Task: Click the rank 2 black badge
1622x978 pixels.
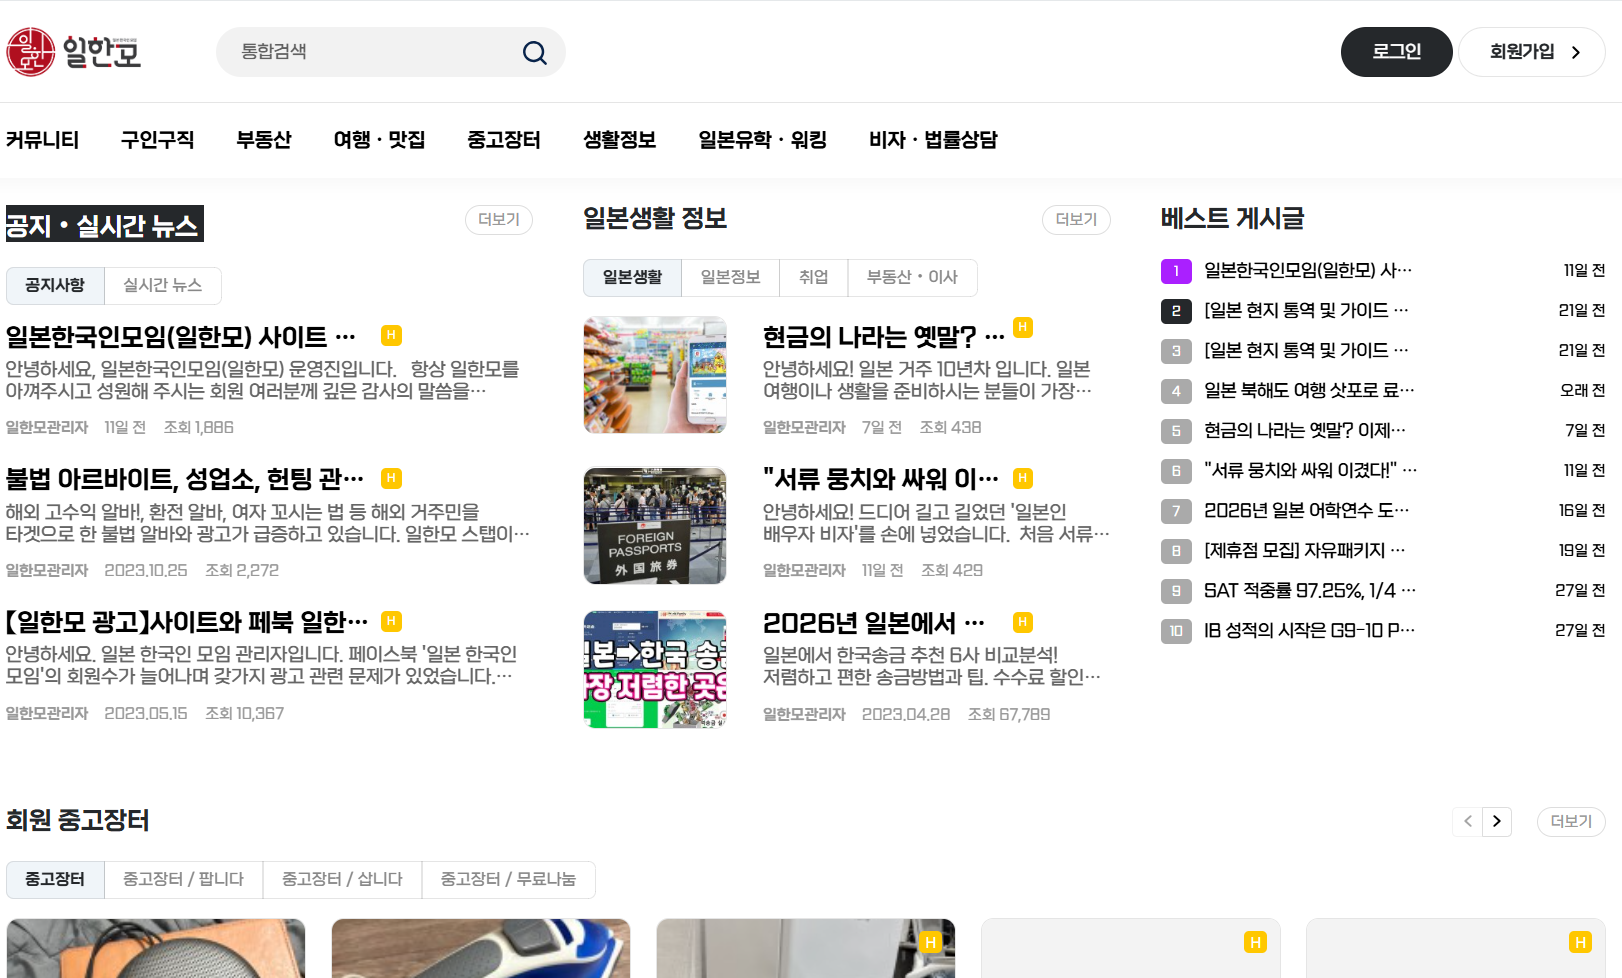Action: (x=1176, y=311)
